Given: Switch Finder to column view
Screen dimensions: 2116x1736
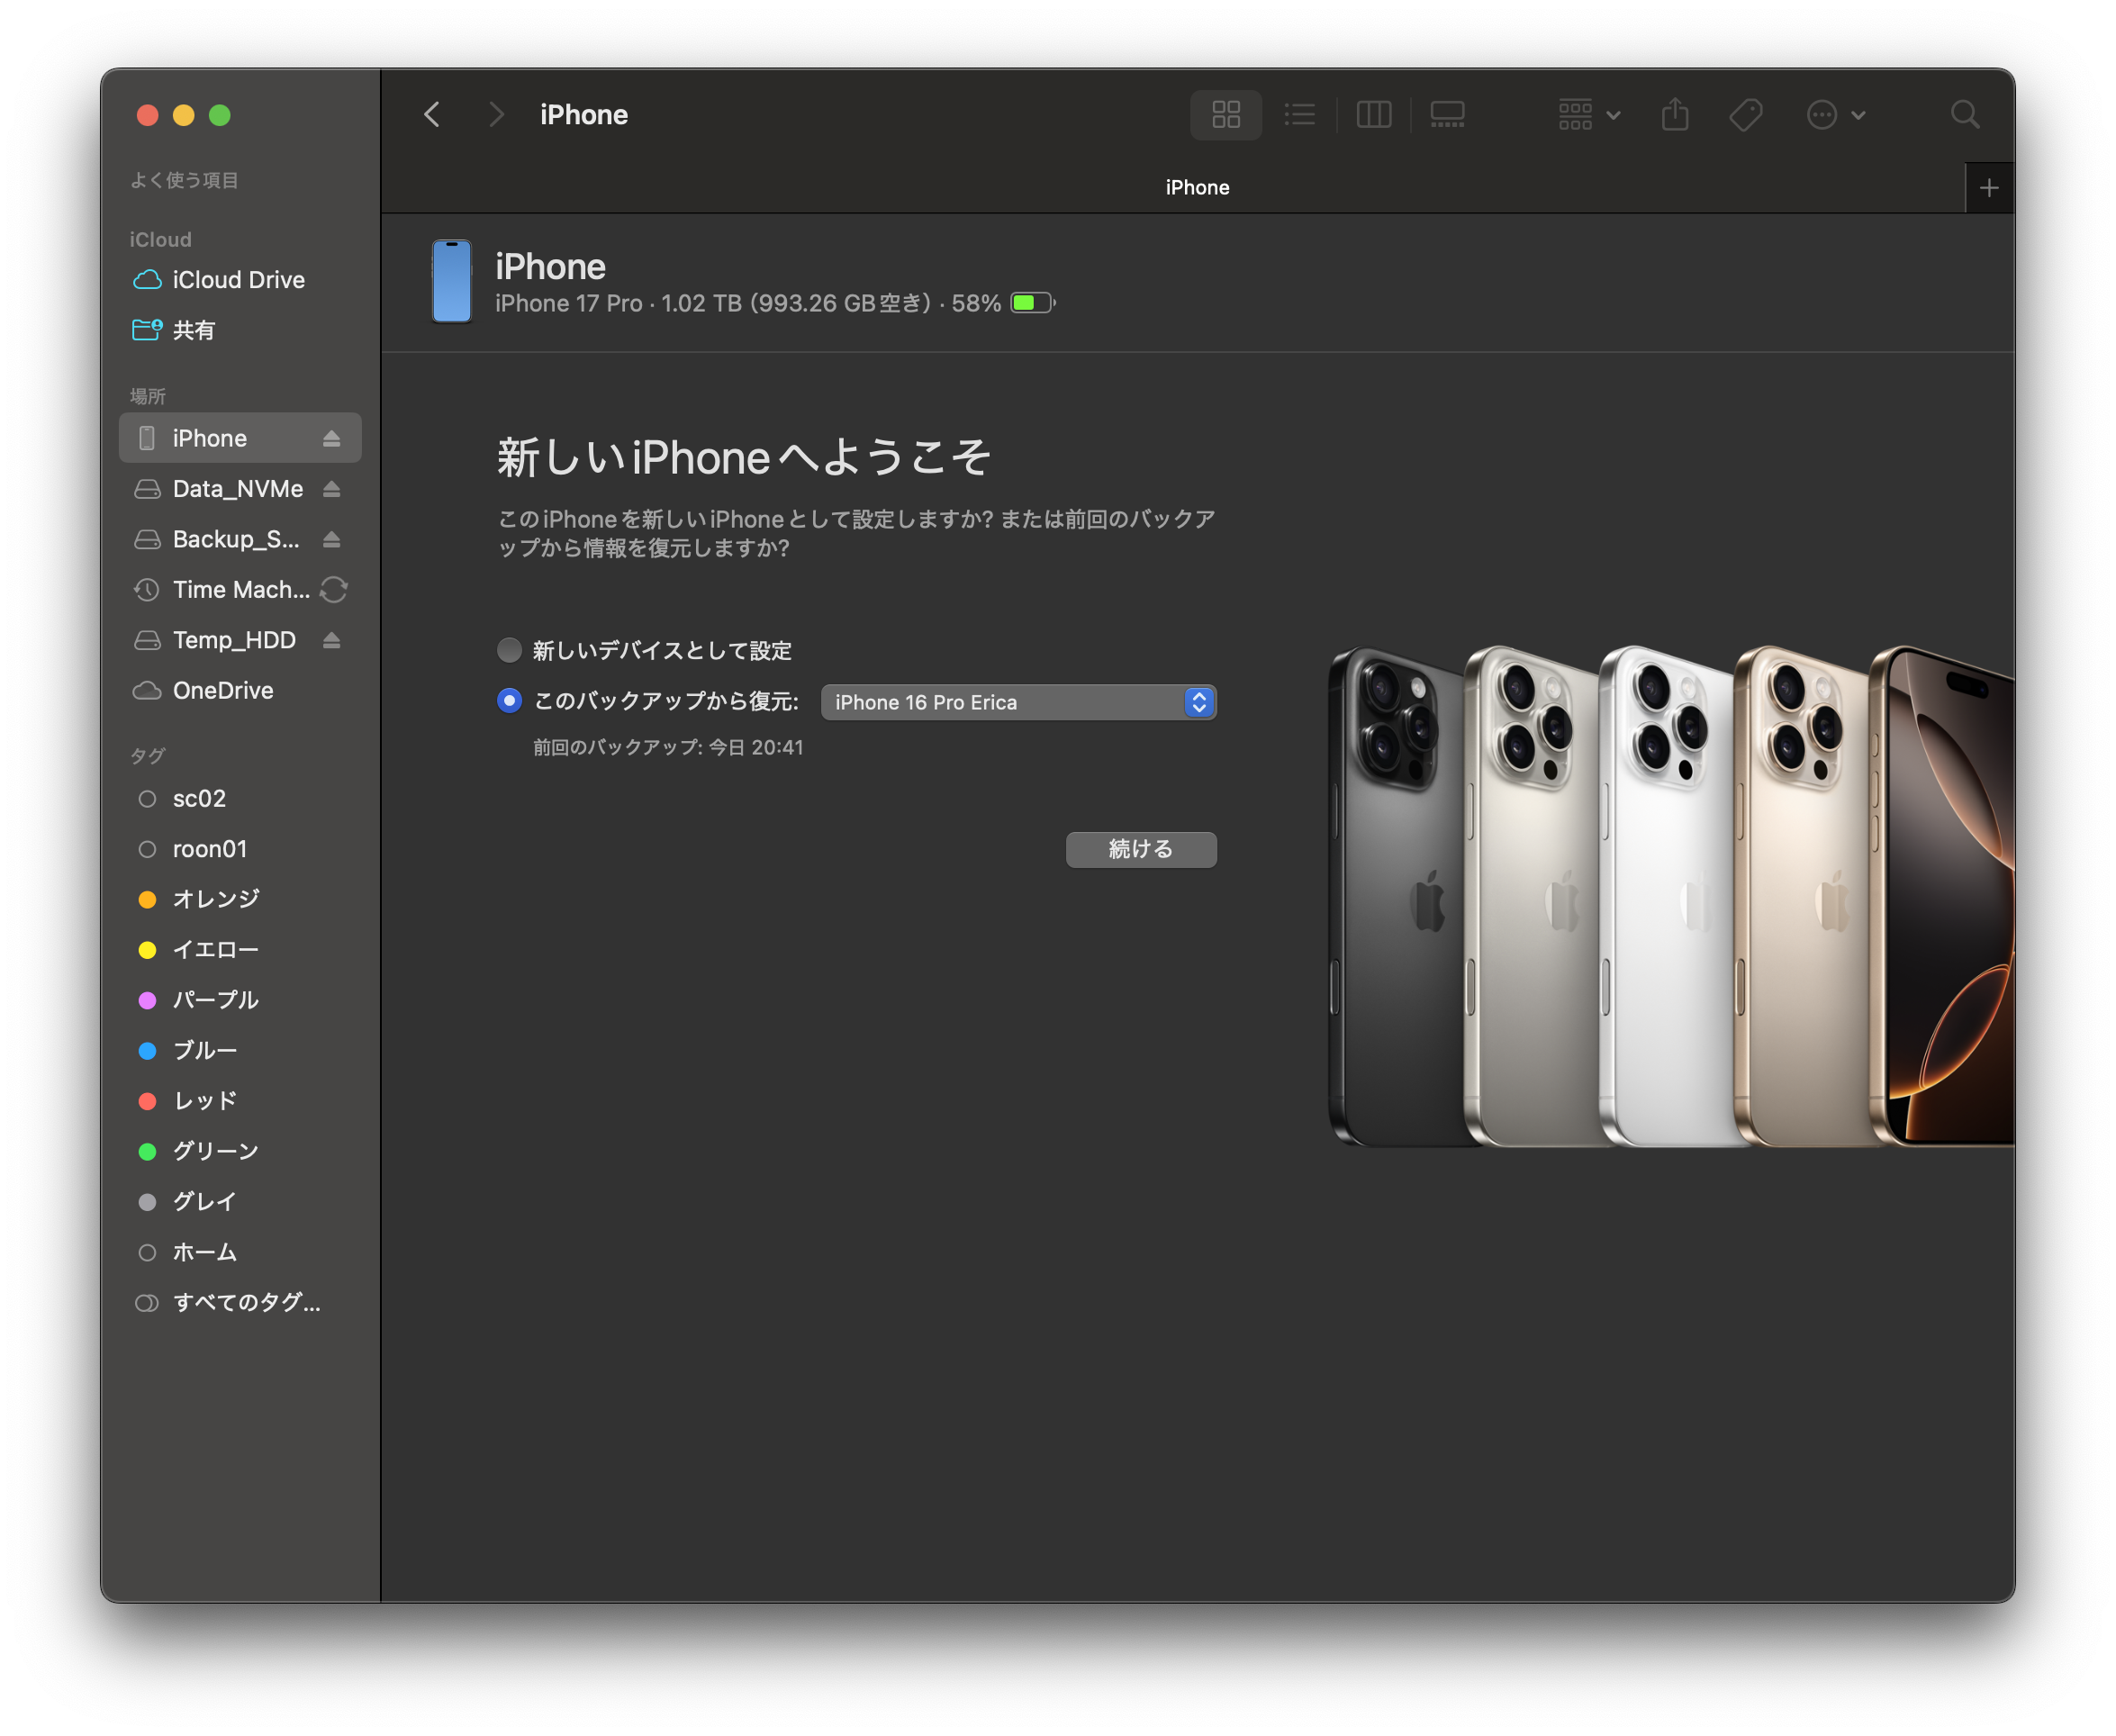Looking at the screenshot, I should click(x=1373, y=115).
